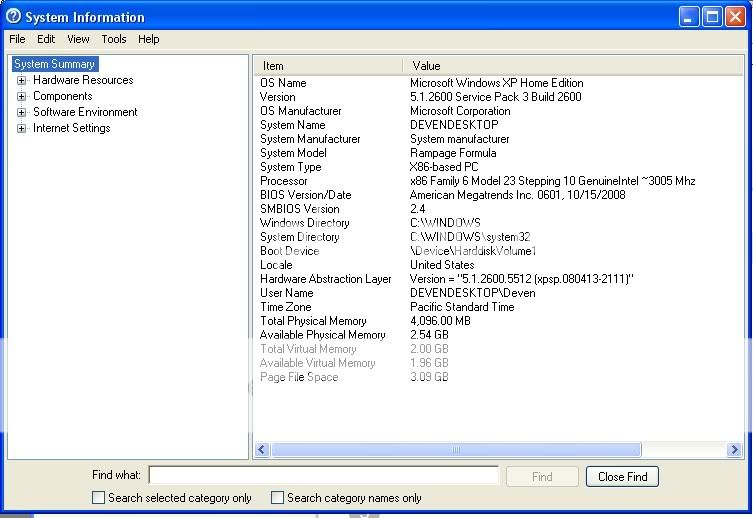
Task: Toggle Search category names only checkbox
Action: tap(277, 497)
